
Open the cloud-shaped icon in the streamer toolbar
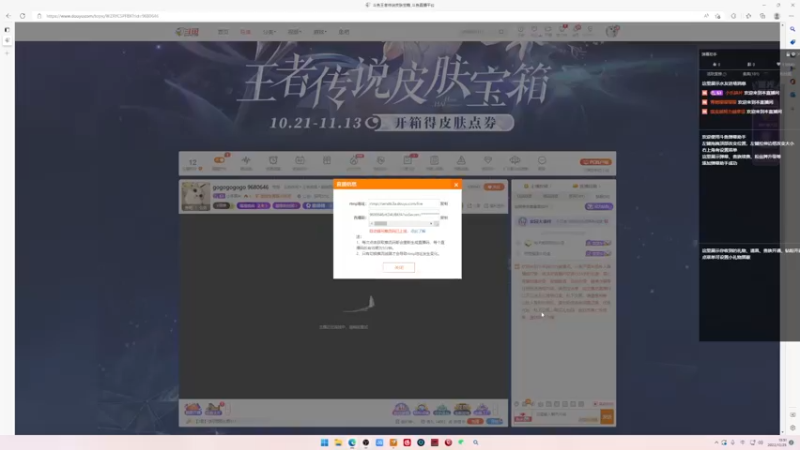pos(515,162)
